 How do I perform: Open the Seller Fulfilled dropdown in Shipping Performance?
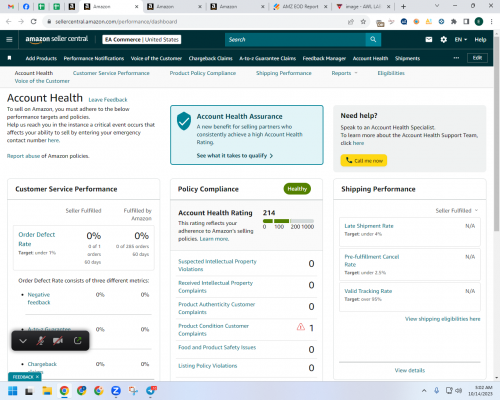click(x=457, y=210)
